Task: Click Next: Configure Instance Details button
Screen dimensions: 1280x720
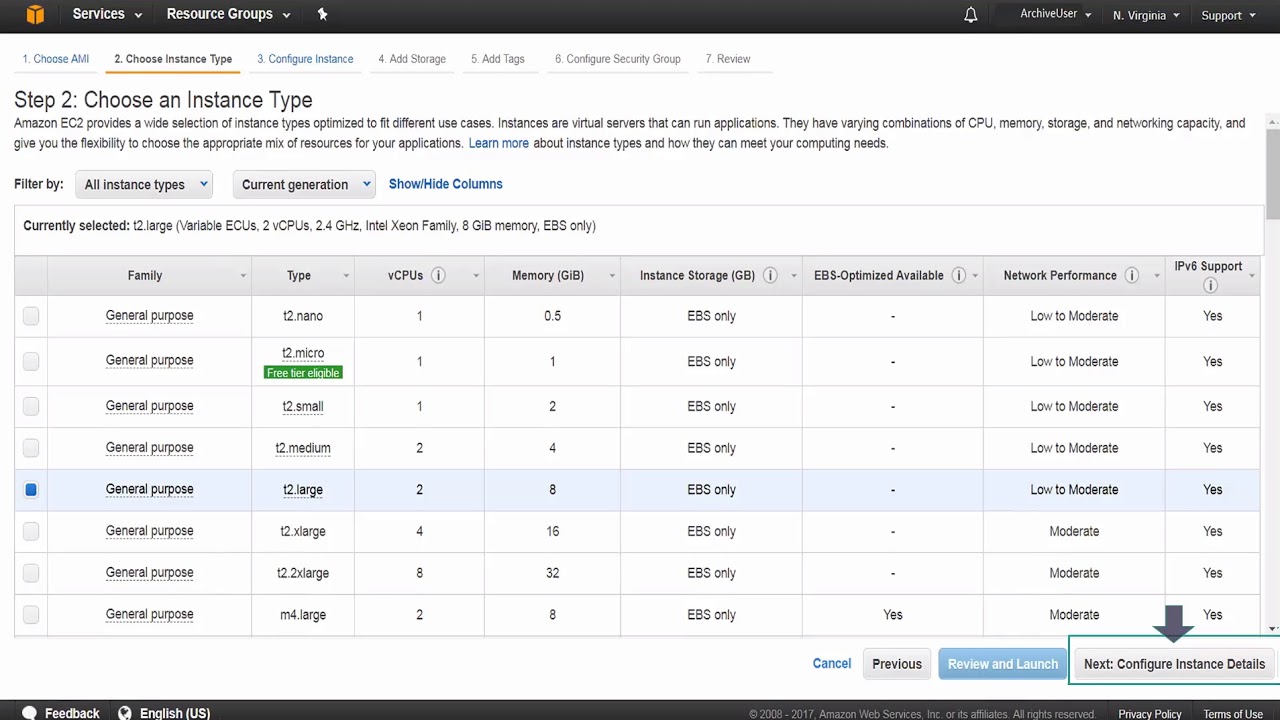Action: click(1174, 664)
